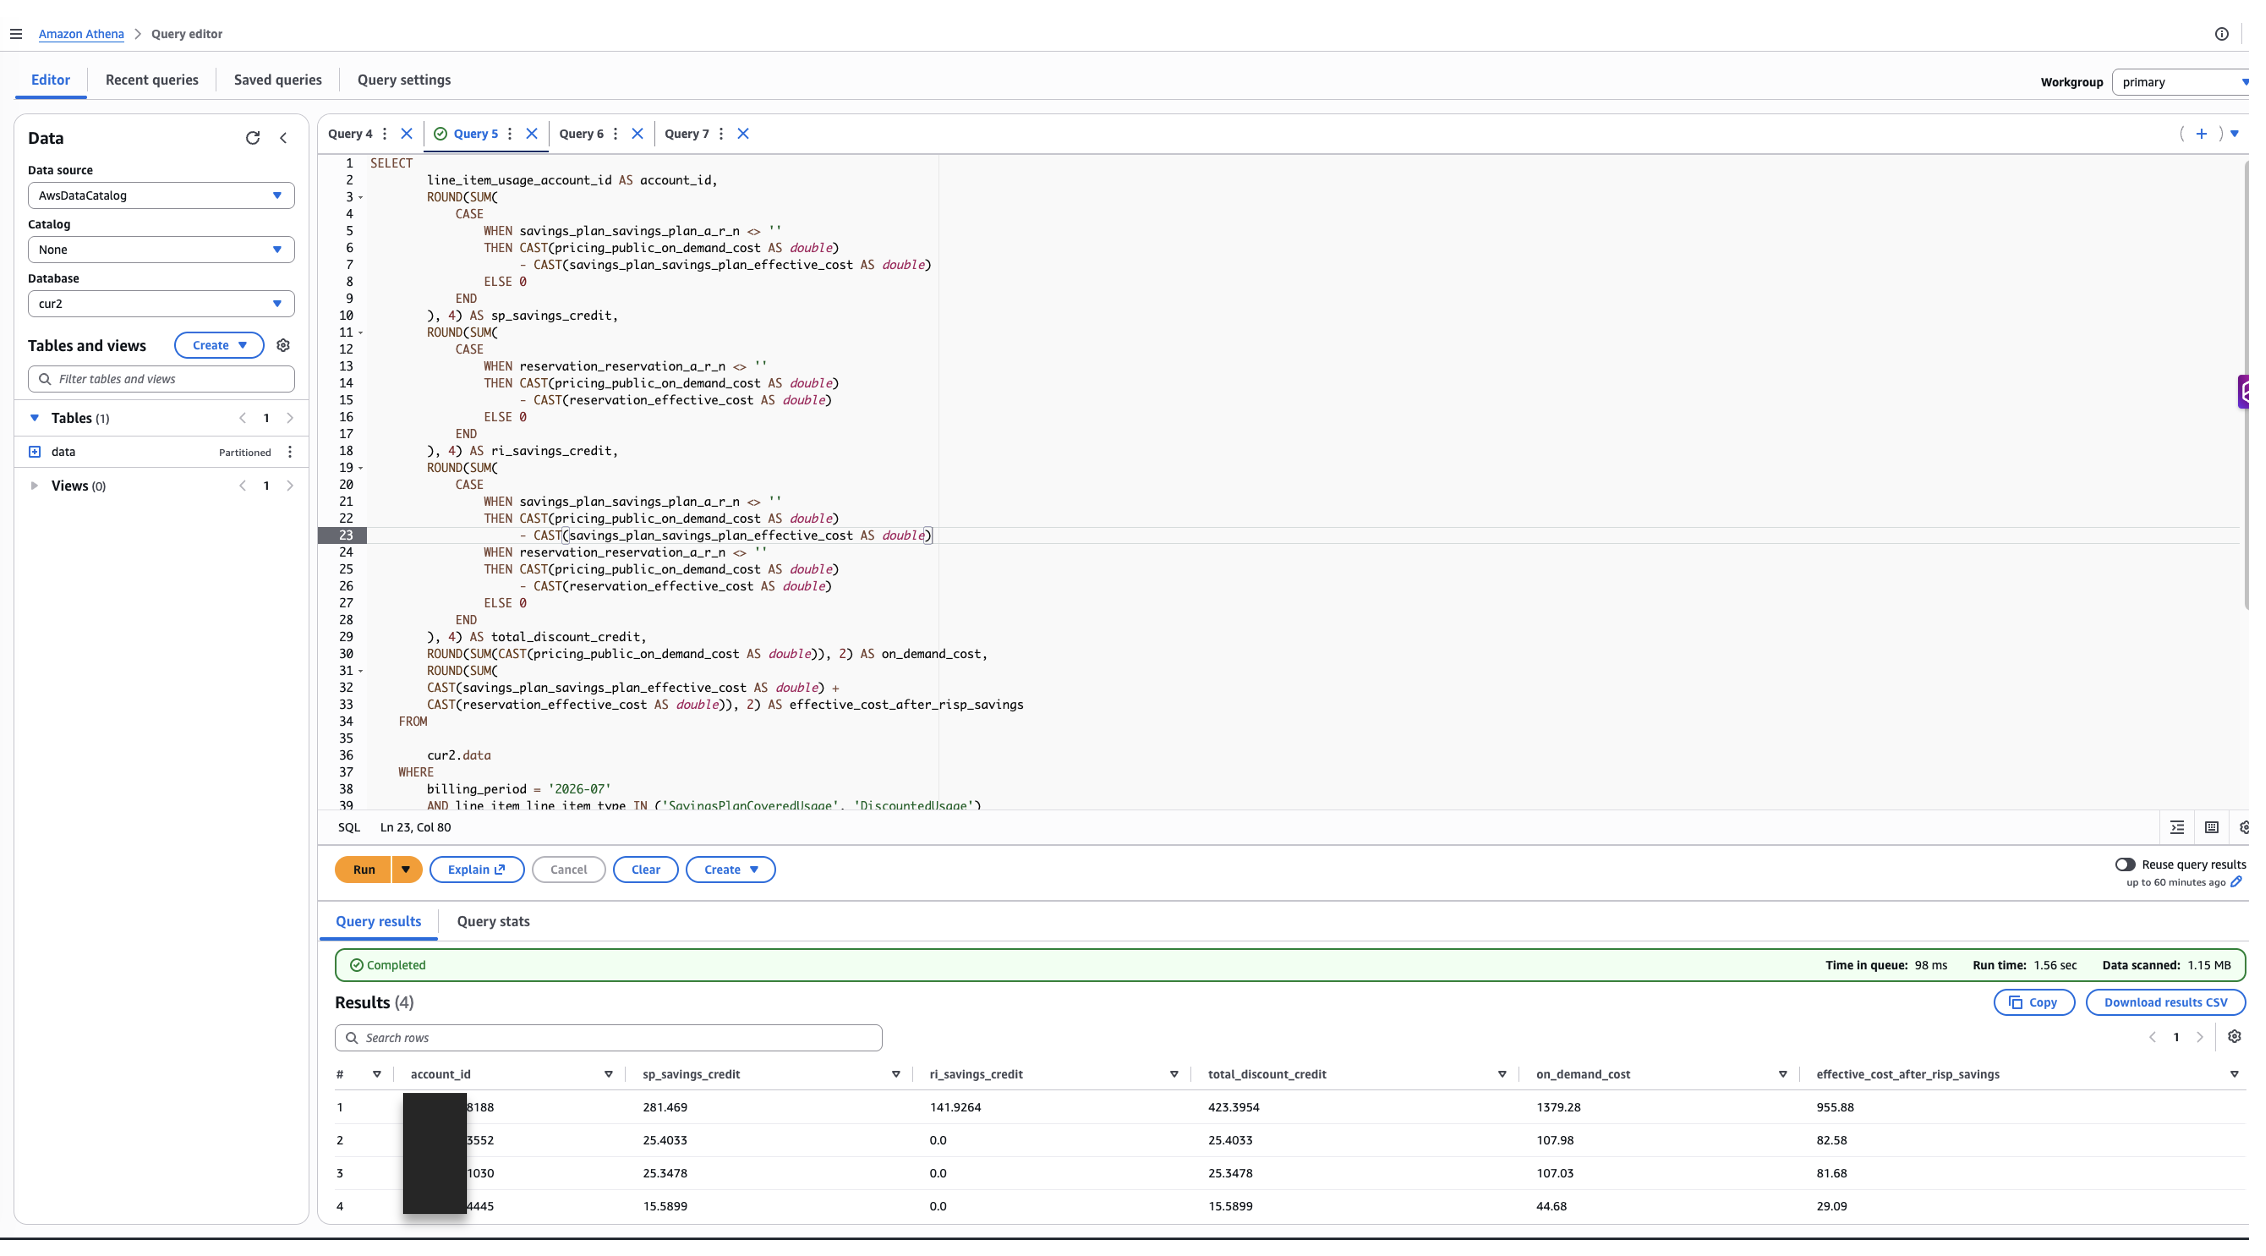2266x1256 pixels.
Task: Open the Data source dropdown
Action: click(162, 197)
